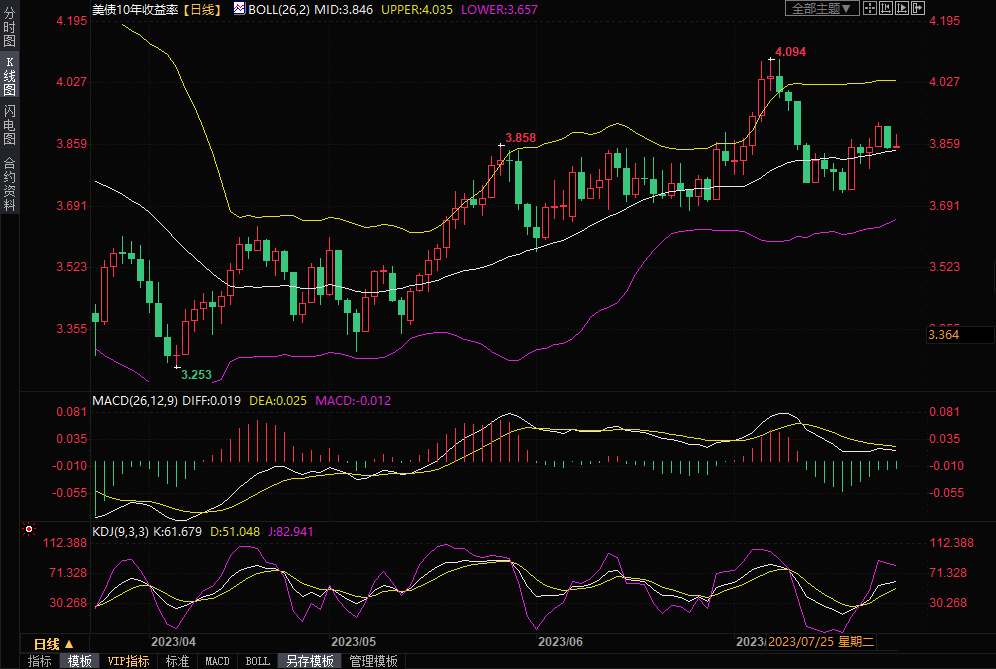The image size is (996, 669).
Task: Apply the 标准 template
Action: pyautogui.click(x=177, y=661)
